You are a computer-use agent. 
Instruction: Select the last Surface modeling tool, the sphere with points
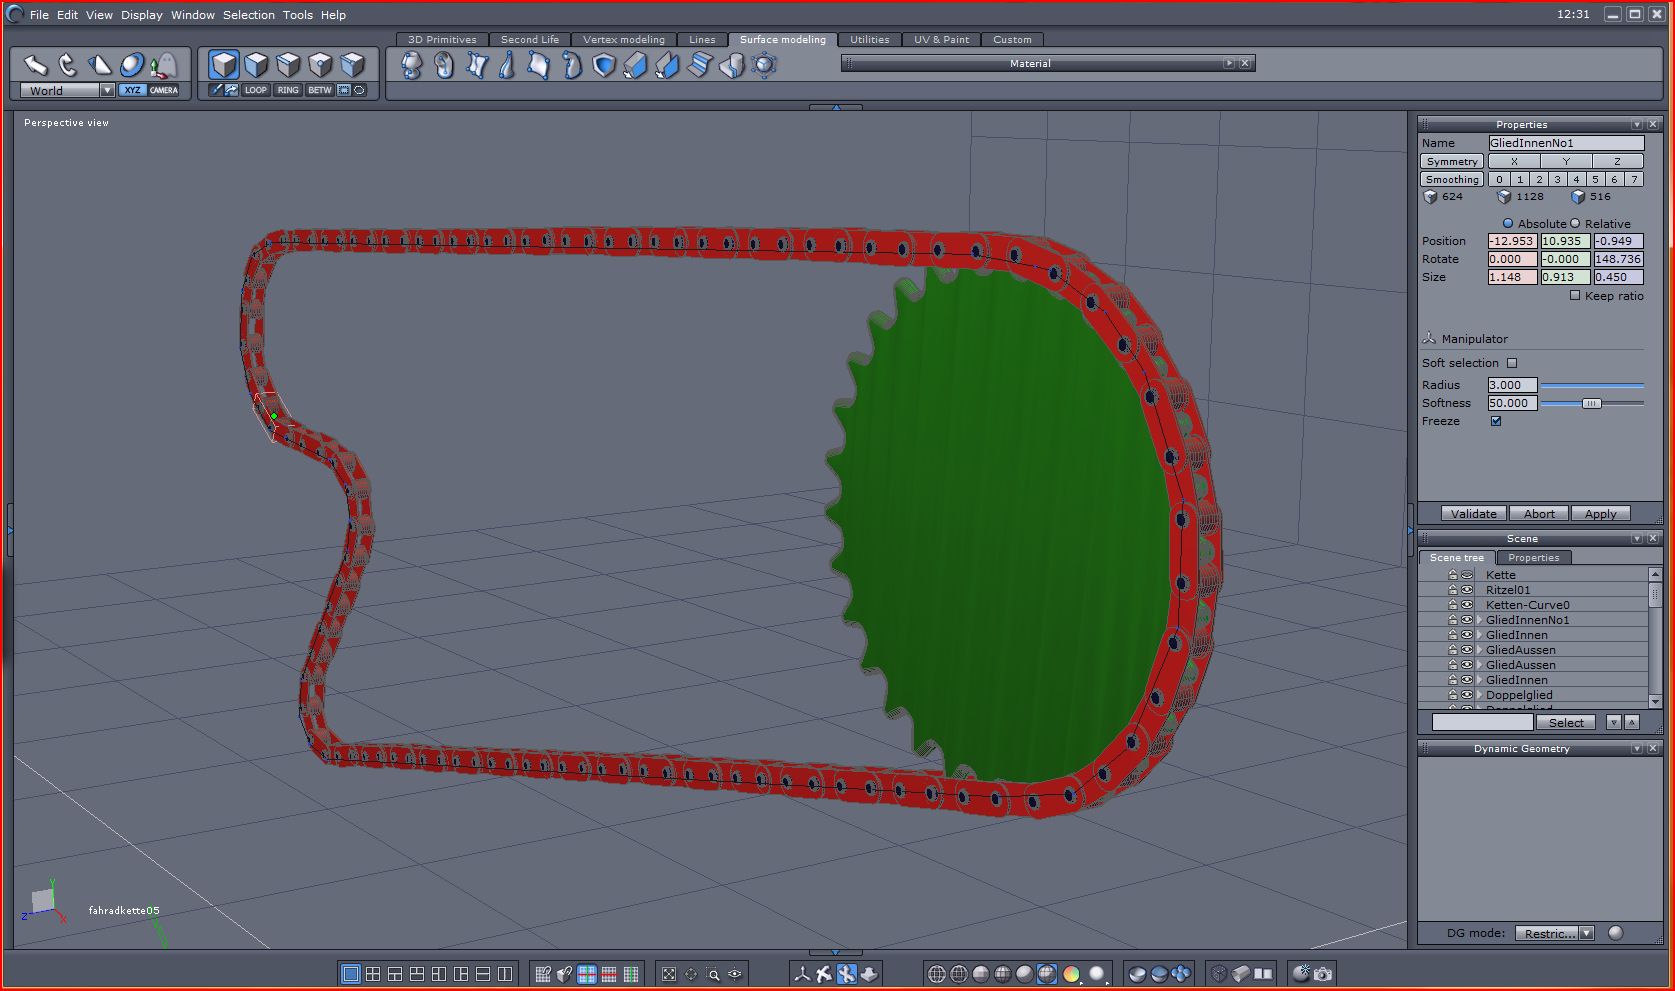[x=765, y=65]
